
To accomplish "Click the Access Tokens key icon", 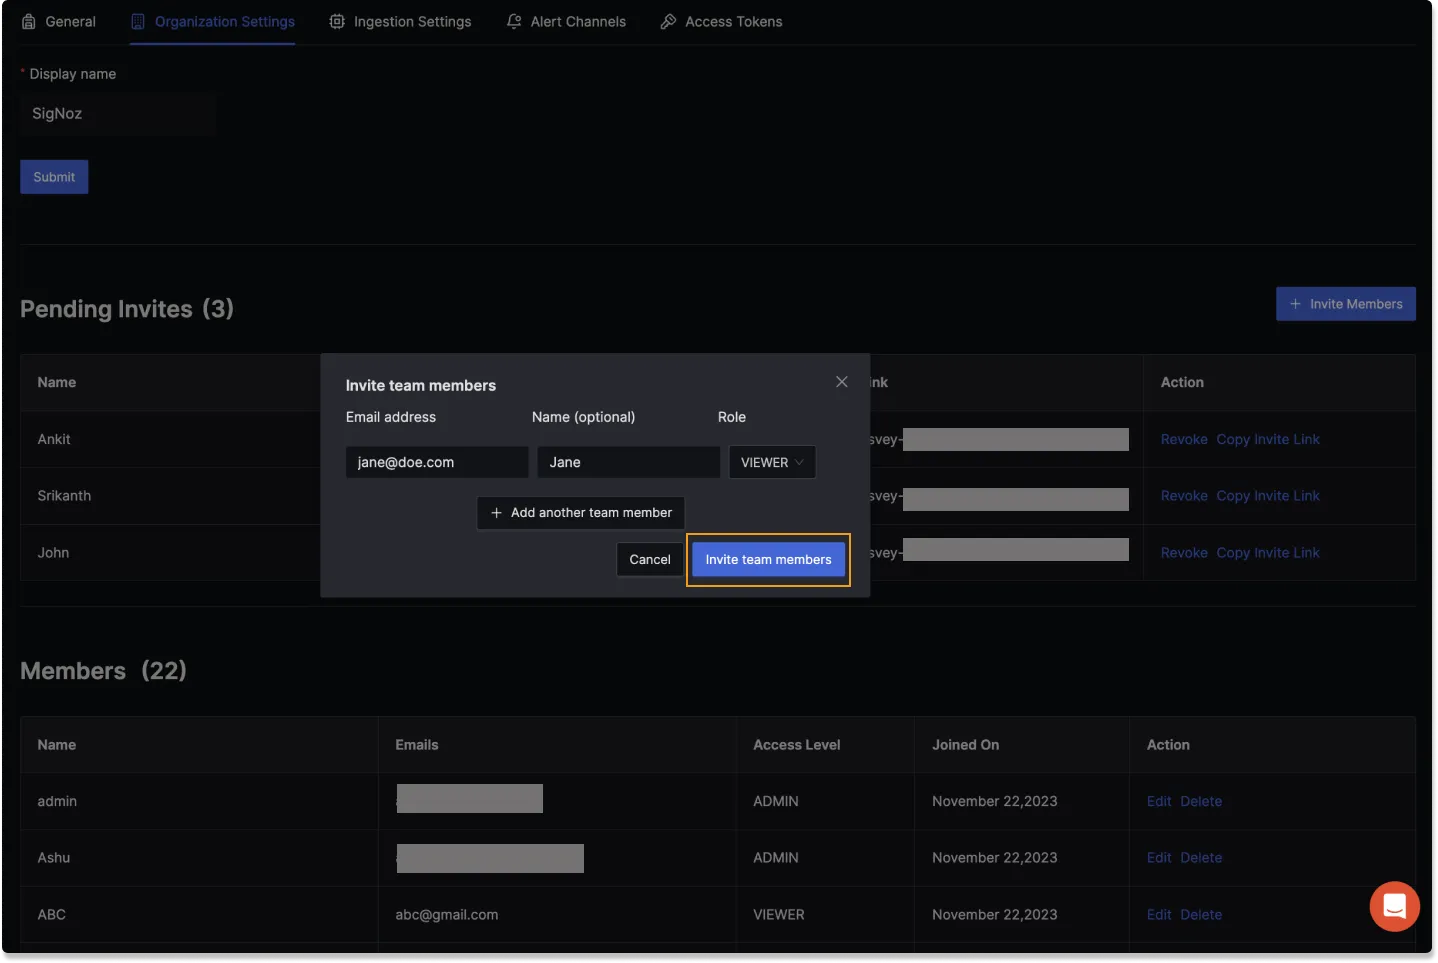I will click(x=668, y=21).
